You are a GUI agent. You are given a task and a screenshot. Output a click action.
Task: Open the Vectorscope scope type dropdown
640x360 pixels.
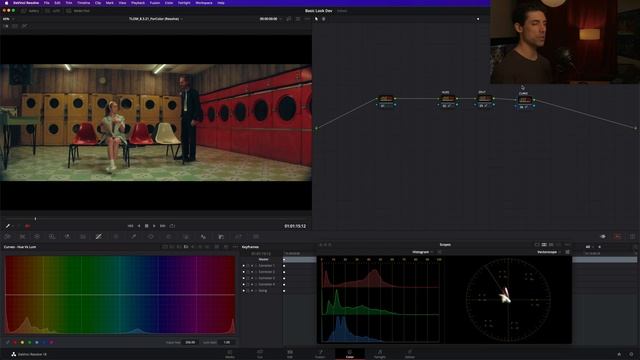tap(549, 252)
